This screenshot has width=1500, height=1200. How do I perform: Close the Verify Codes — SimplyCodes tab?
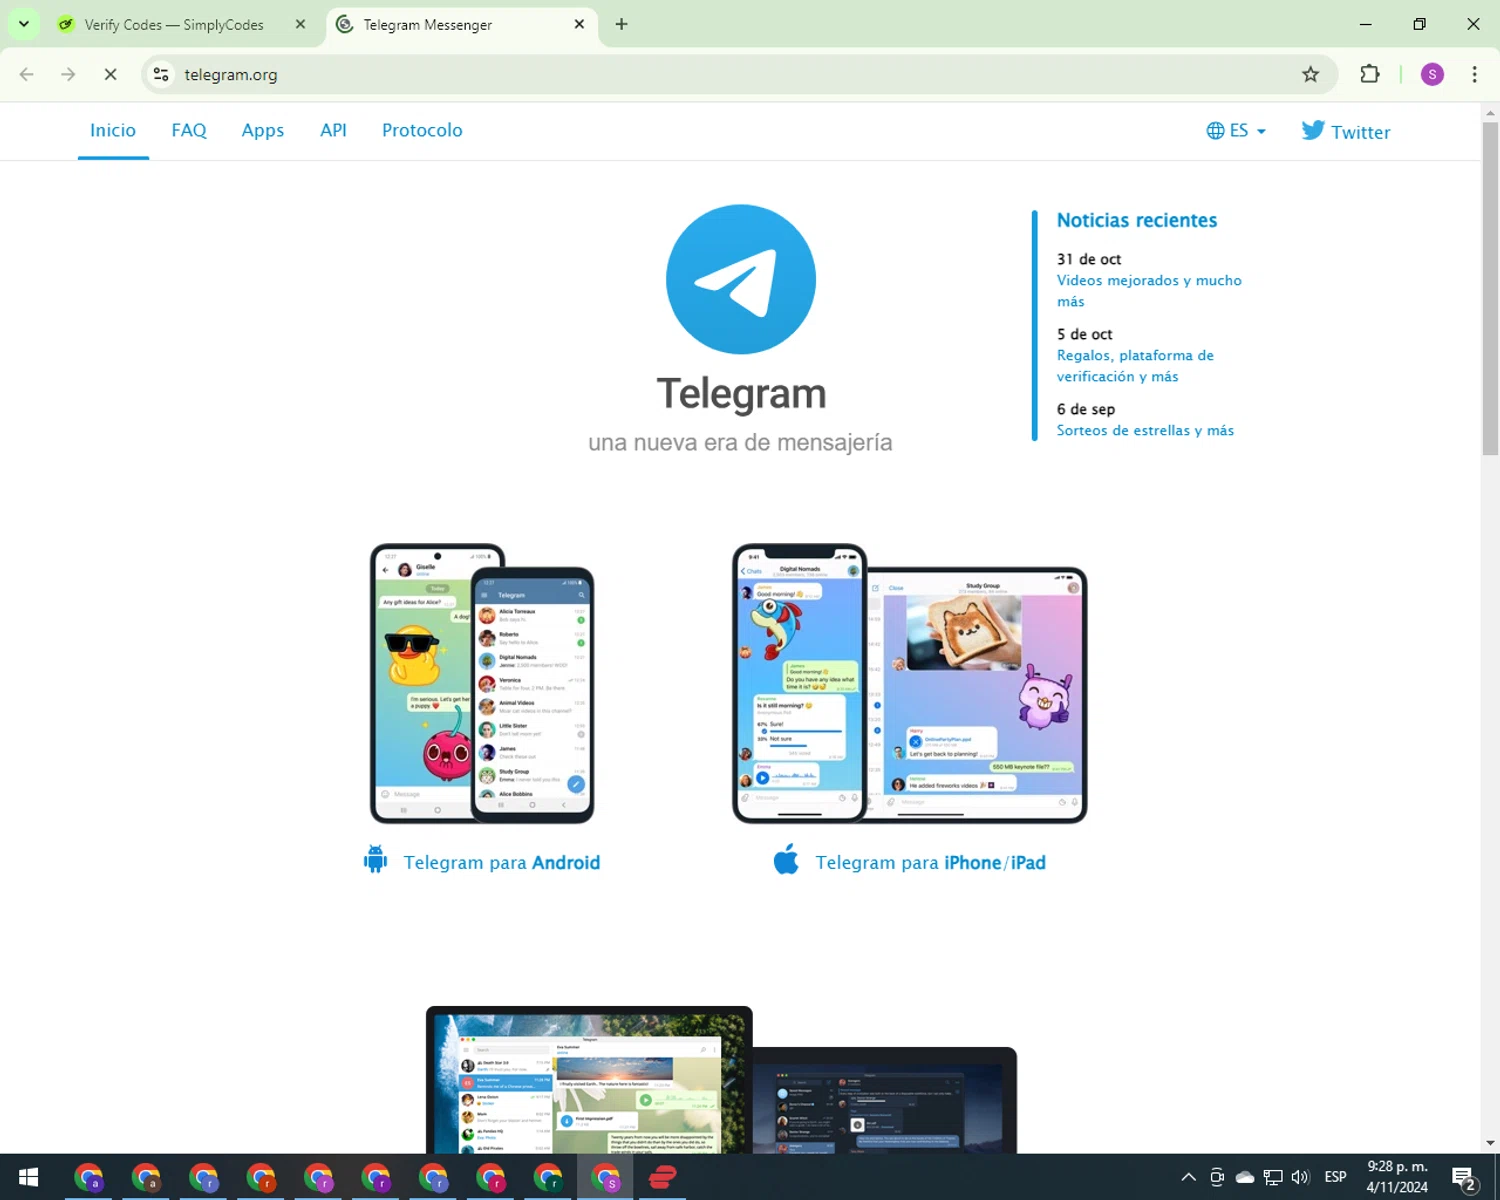point(300,24)
